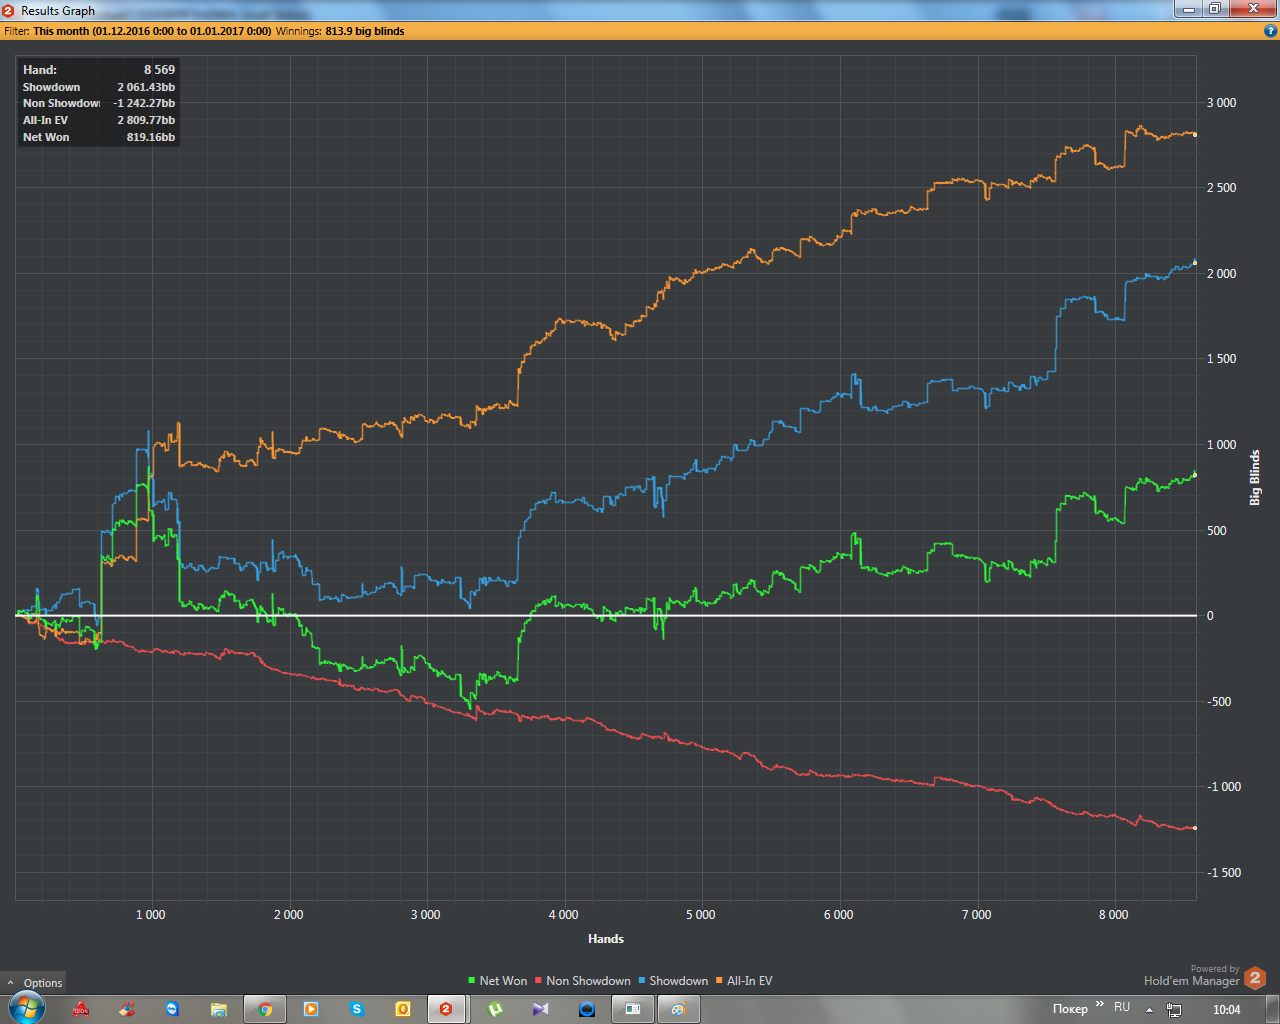Show hidden system tray icons

click(x=1149, y=1010)
